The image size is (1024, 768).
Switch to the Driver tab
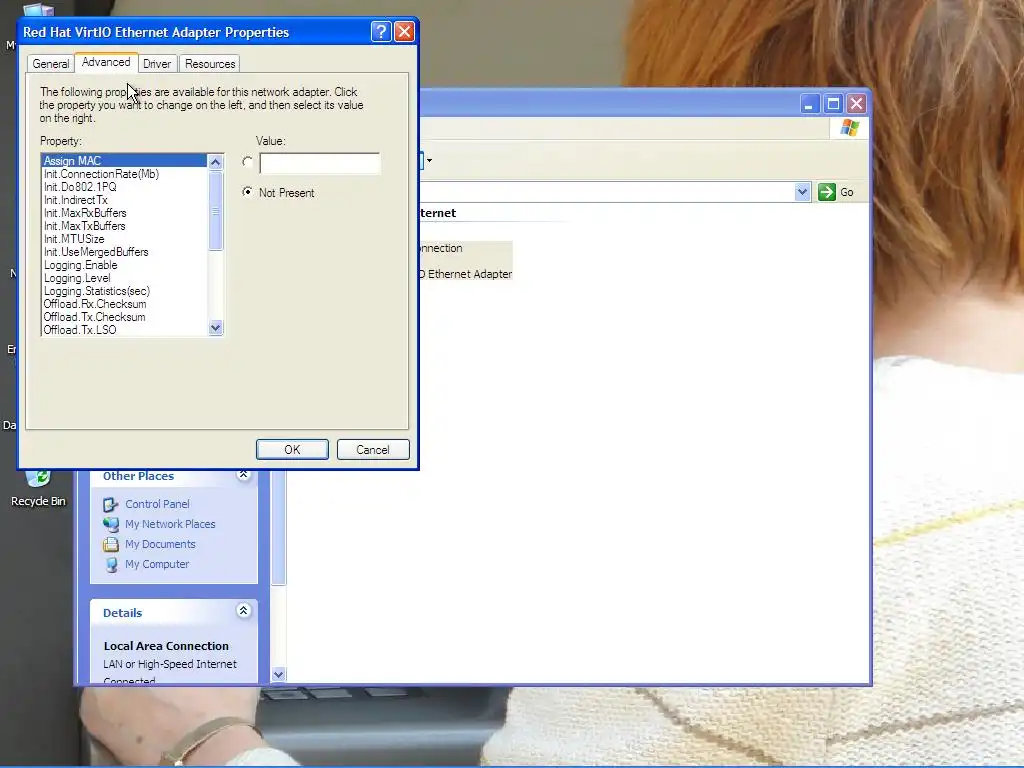pyautogui.click(x=157, y=64)
